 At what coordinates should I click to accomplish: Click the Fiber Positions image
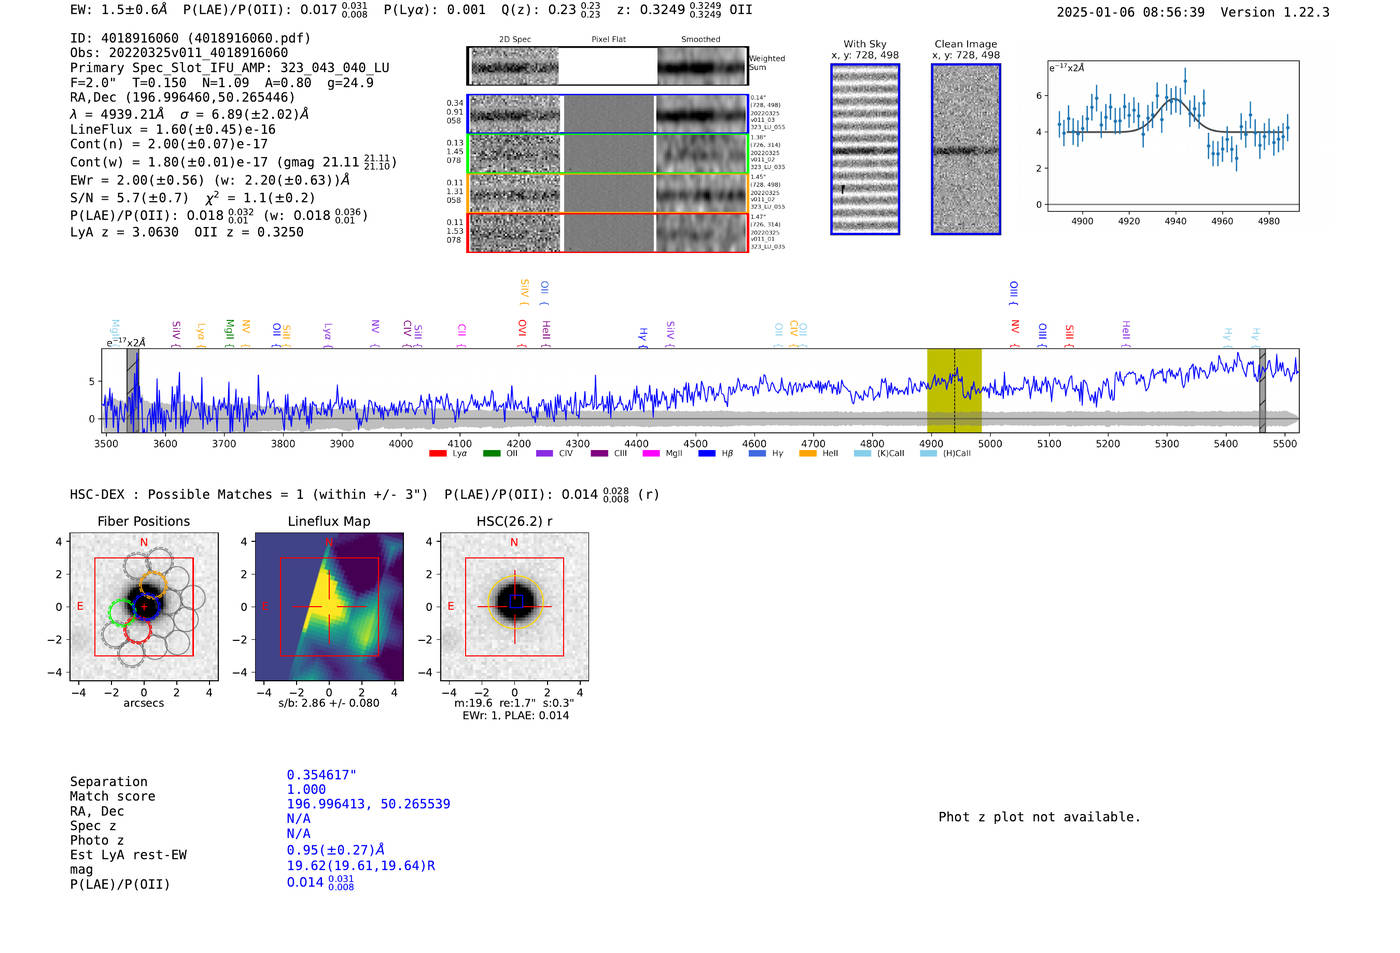tap(144, 607)
